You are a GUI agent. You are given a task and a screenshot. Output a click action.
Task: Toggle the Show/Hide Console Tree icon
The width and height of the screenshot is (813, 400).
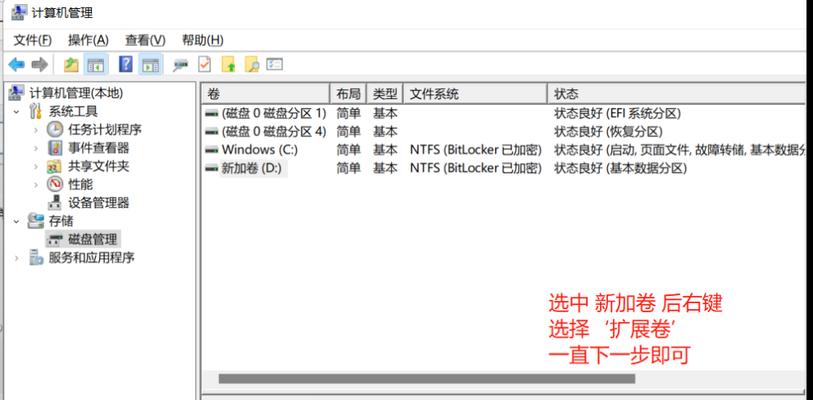tap(96, 65)
